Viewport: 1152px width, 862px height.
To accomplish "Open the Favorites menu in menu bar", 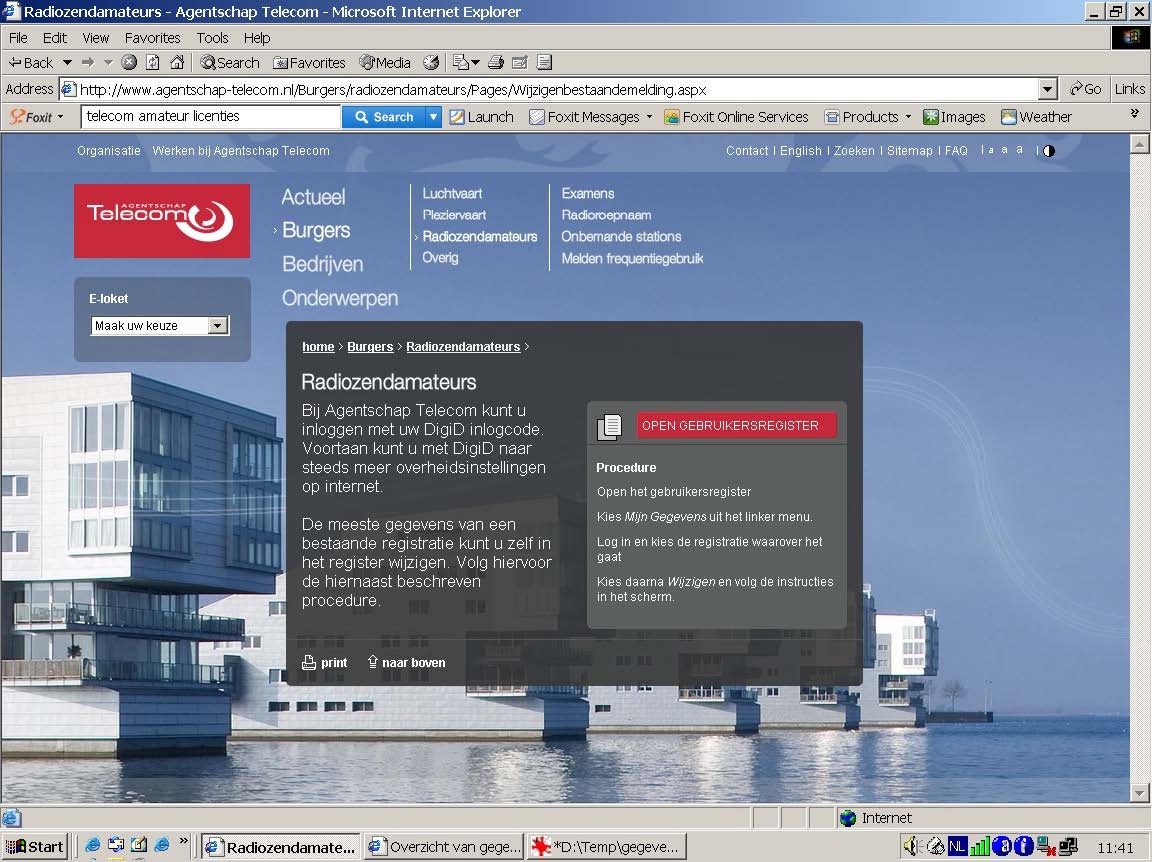I will tap(152, 38).
